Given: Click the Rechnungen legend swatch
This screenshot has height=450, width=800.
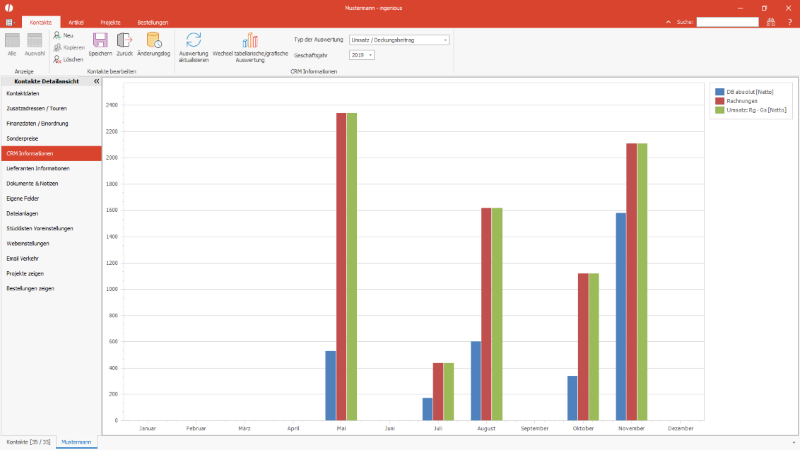Looking at the screenshot, I should 719,101.
